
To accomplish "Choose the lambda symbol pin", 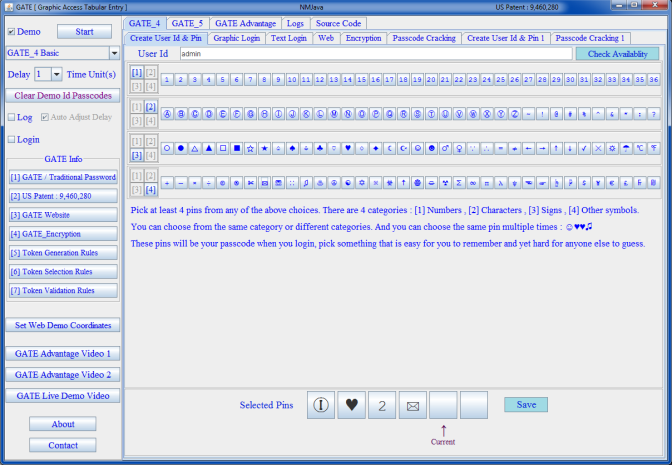I will [501, 183].
